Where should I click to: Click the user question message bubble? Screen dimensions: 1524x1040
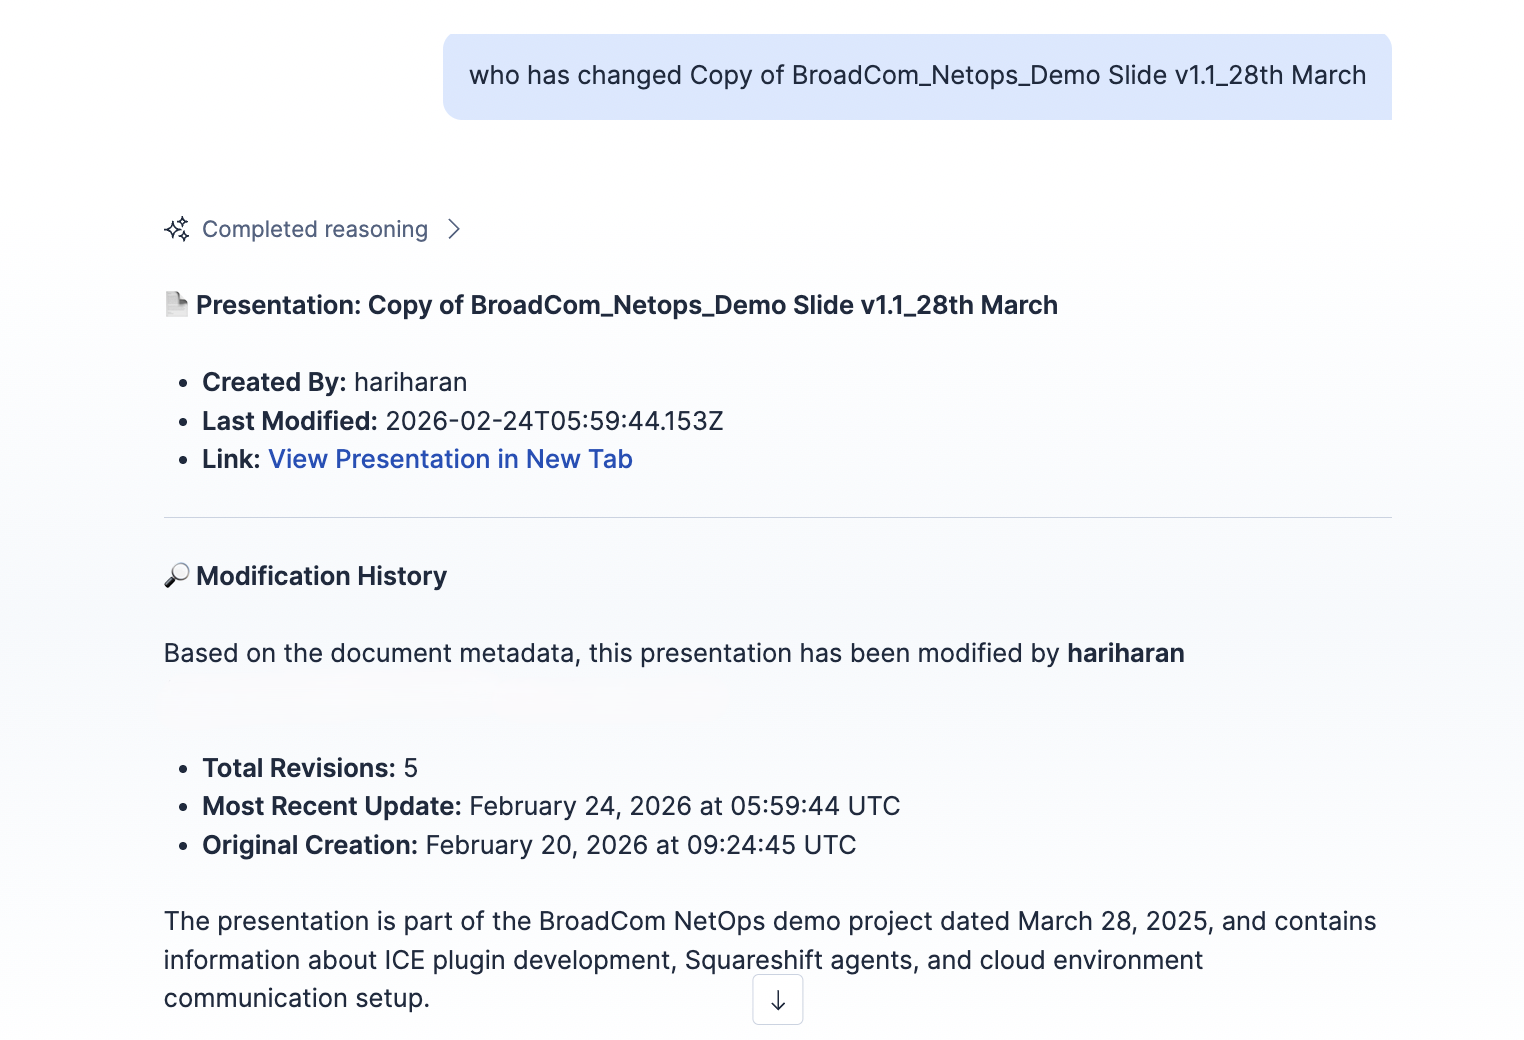tap(916, 76)
